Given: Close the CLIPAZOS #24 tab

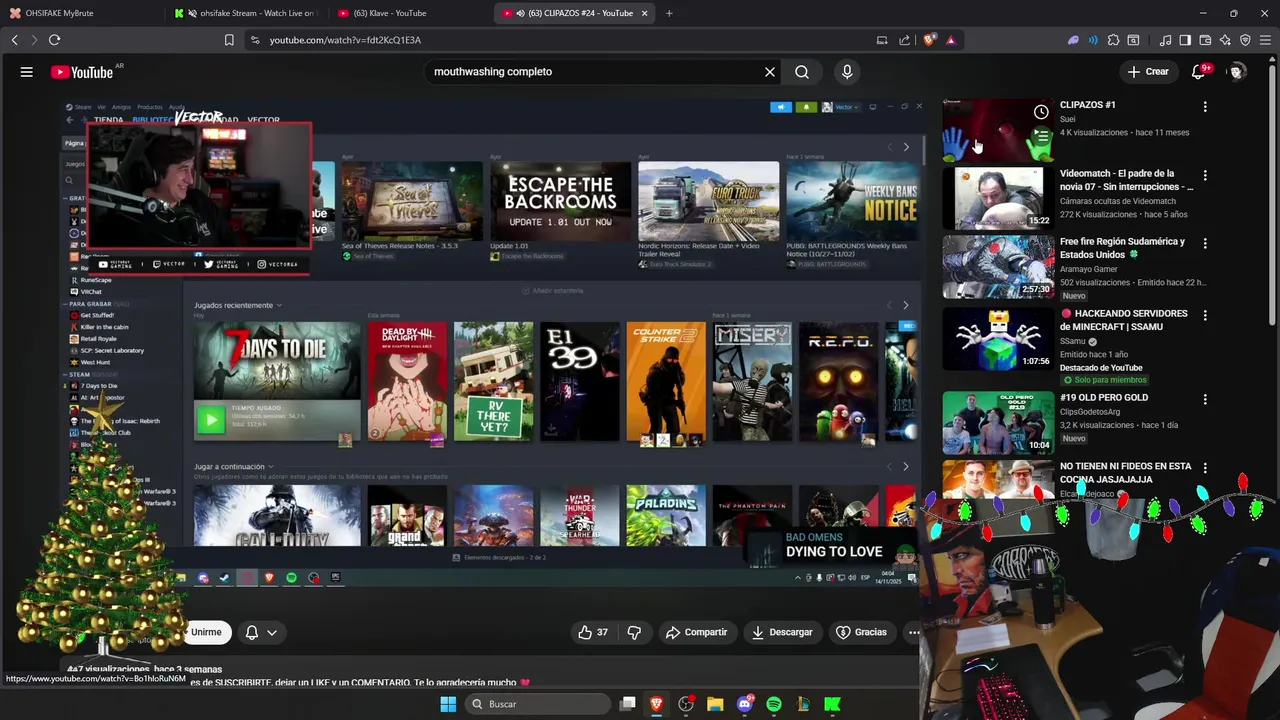Looking at the screenshot, I should [644, 13].
